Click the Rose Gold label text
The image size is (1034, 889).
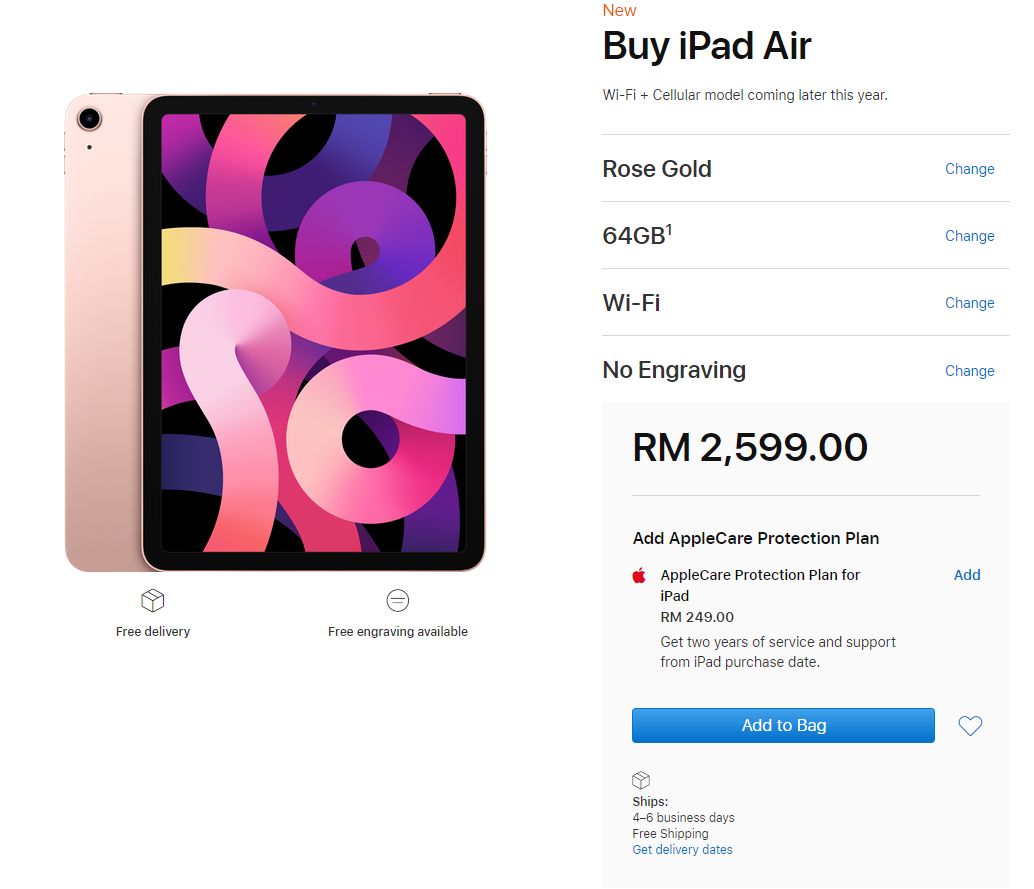[x=657, y=169]
